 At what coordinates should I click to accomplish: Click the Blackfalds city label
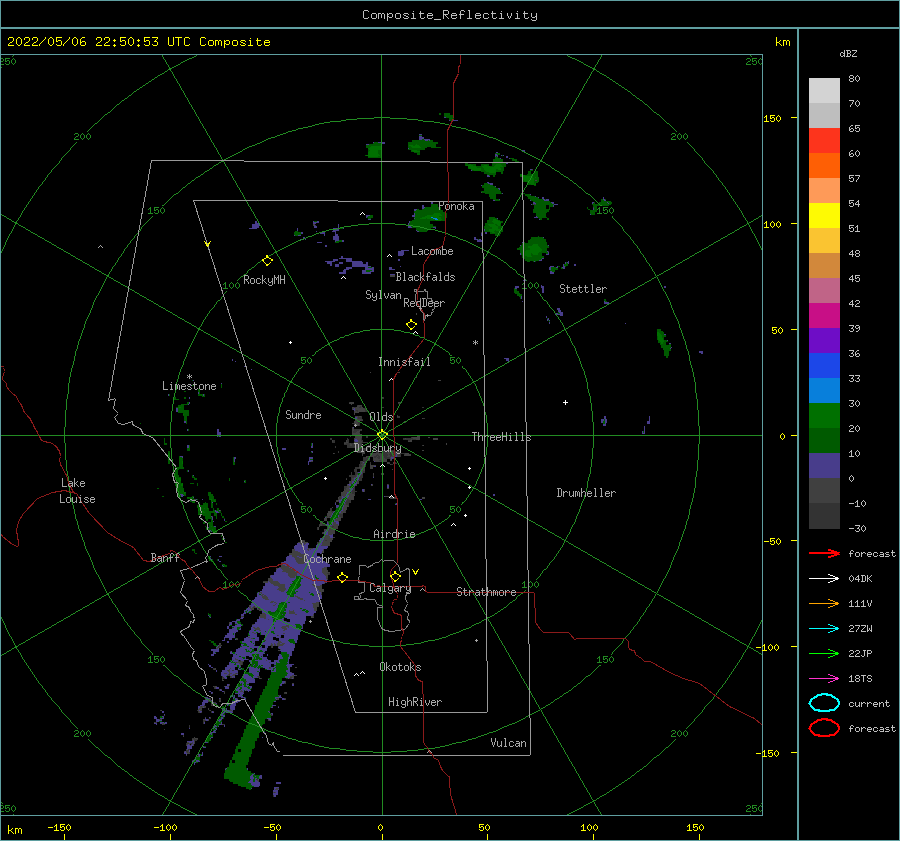click(x=425, y=277)
